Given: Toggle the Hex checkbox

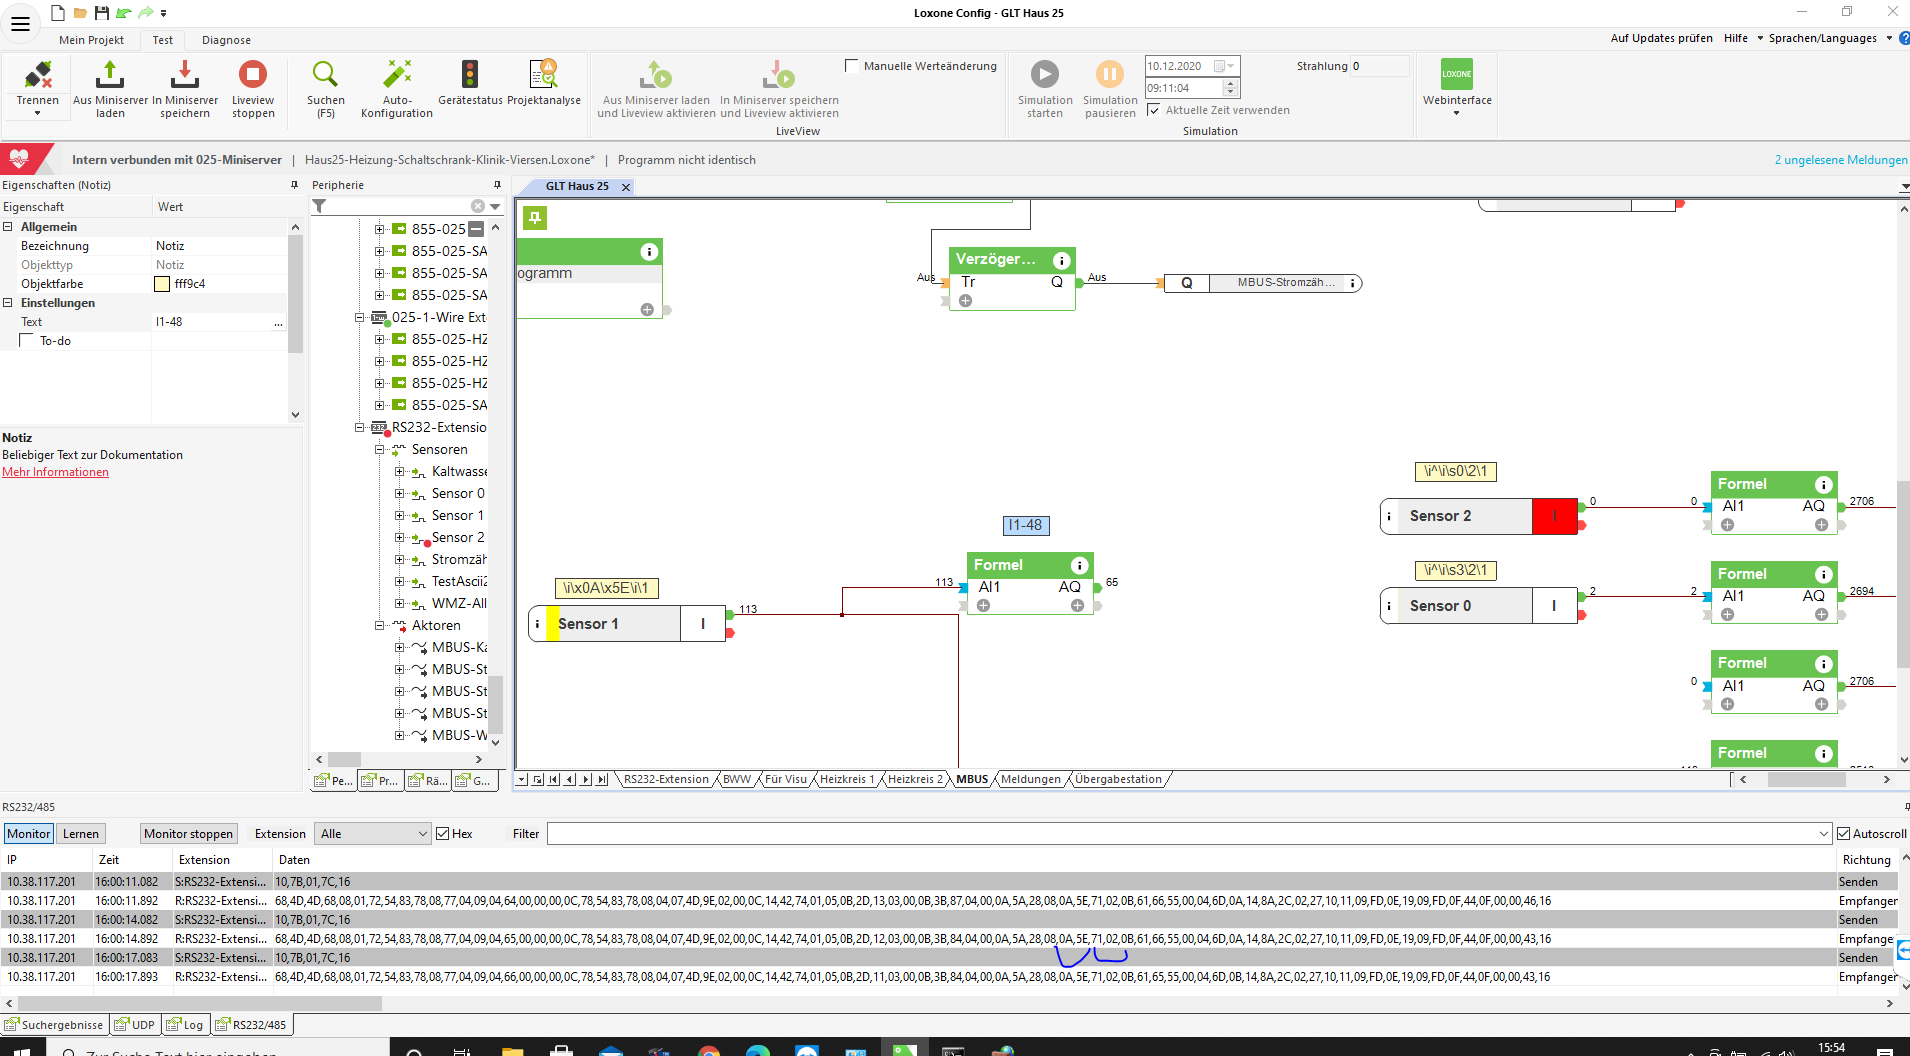Looking at the screenshot, I should [443, 834].
